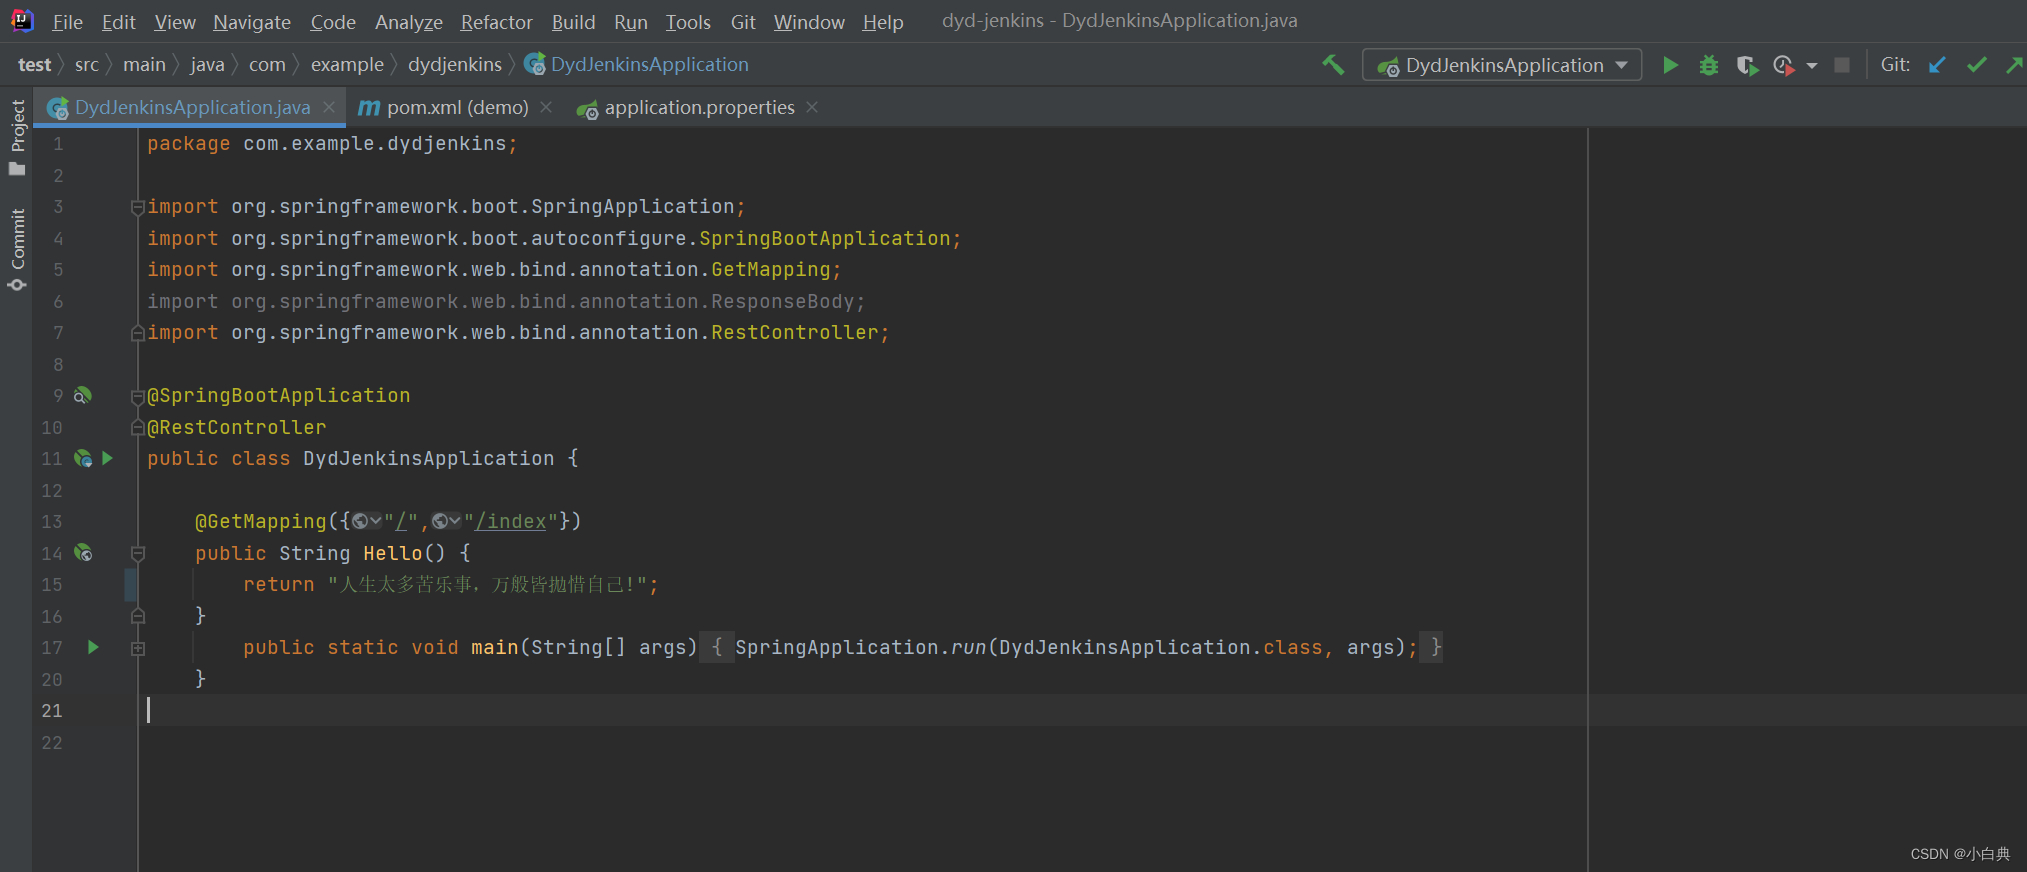Click Spring bean gutter icon on line 9
The width and height of the screenshot is (2027, 872).
coord(83,396)
